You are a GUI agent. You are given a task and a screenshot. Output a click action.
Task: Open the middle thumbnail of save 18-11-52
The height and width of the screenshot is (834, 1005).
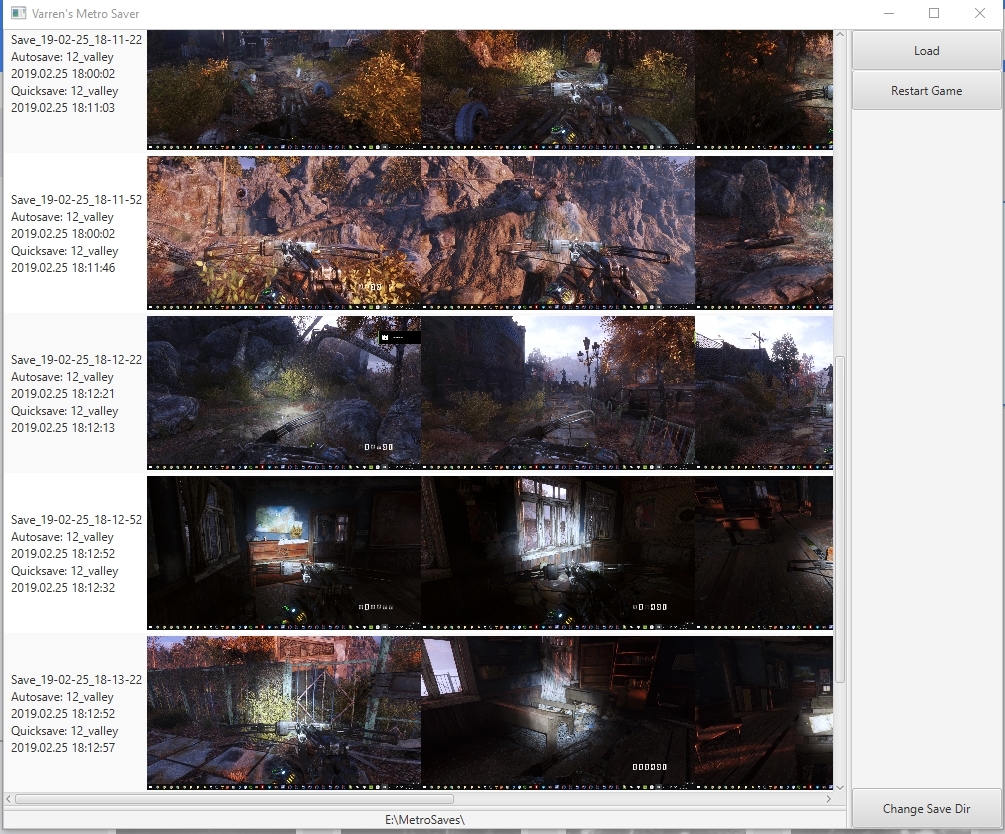point(558,233)
